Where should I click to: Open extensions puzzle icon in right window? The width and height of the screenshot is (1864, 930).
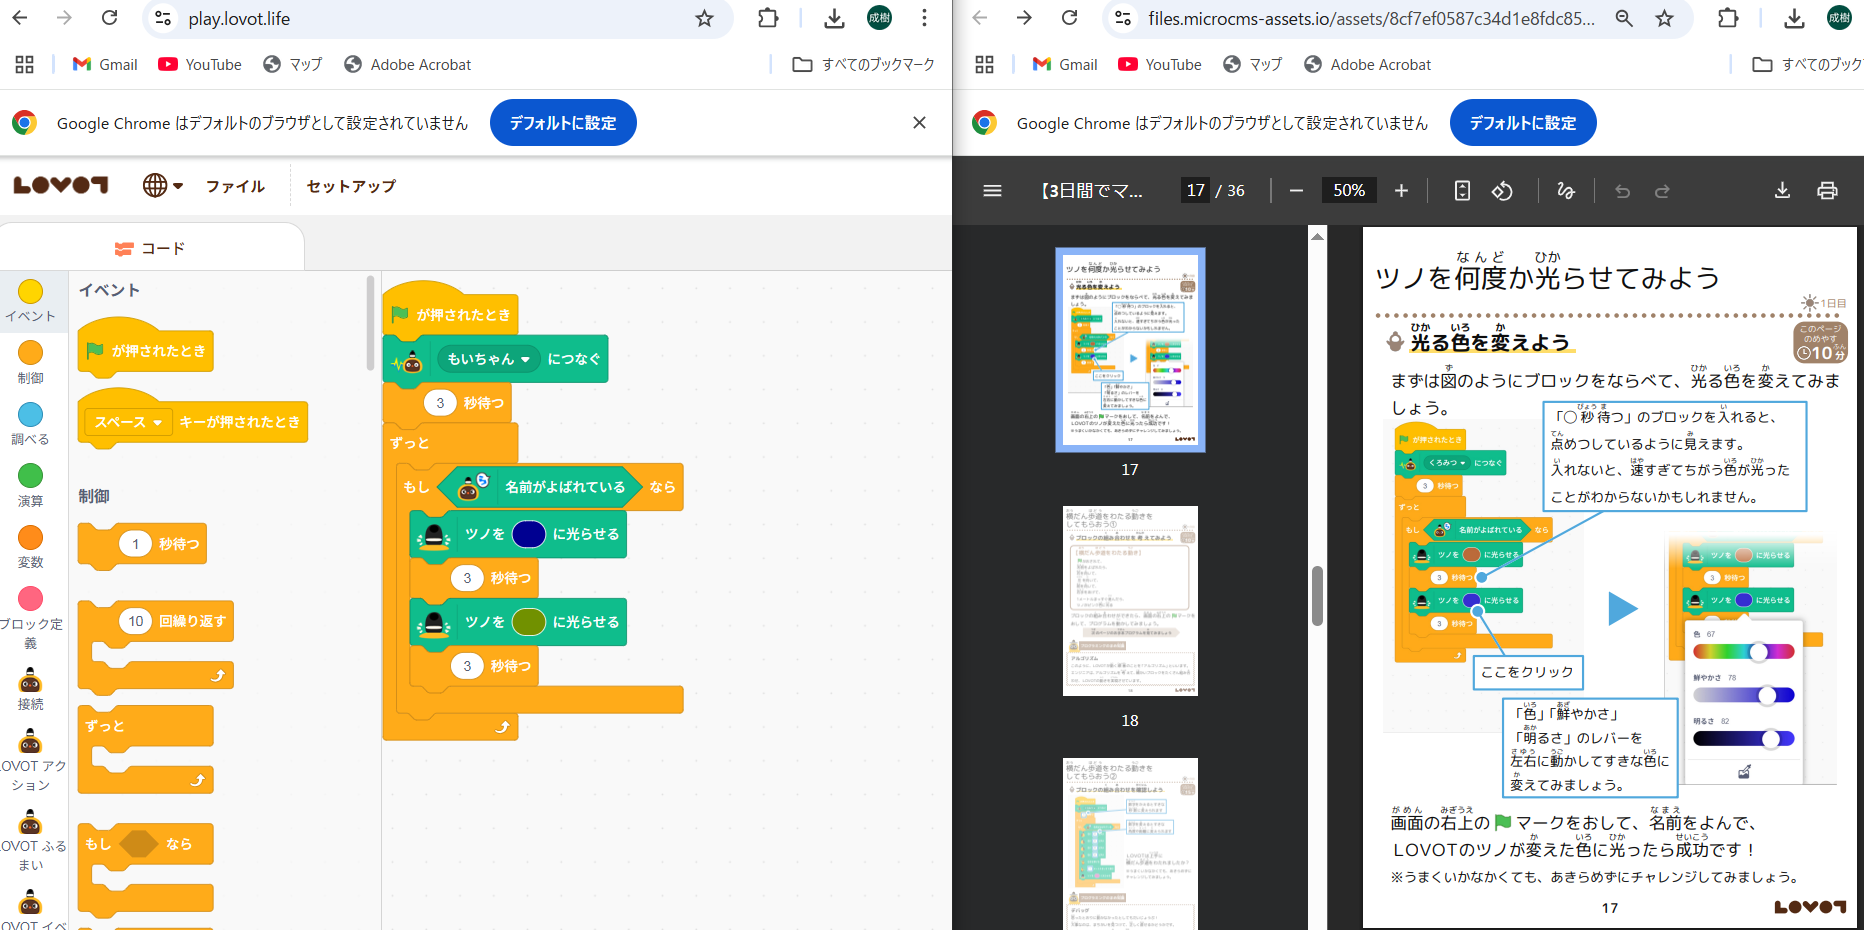point(1728,18)
